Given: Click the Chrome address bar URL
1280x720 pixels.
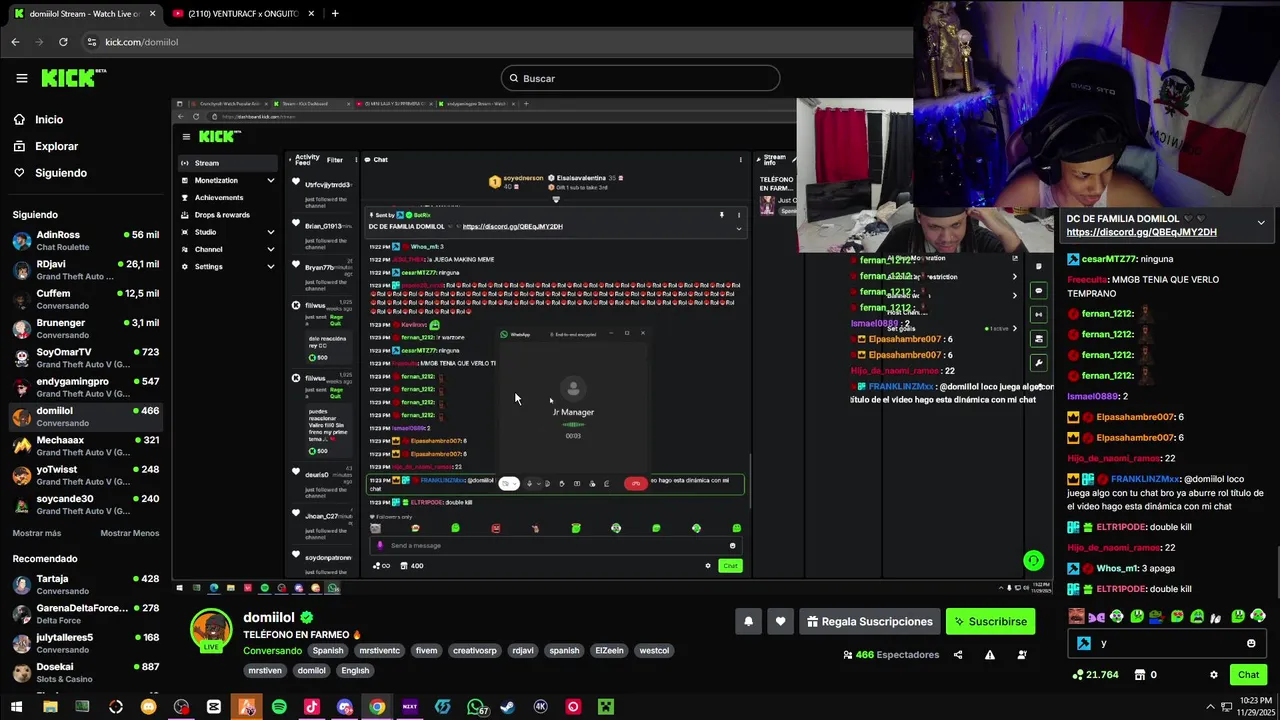Looking at the screenshot, I should click(141, 42).
